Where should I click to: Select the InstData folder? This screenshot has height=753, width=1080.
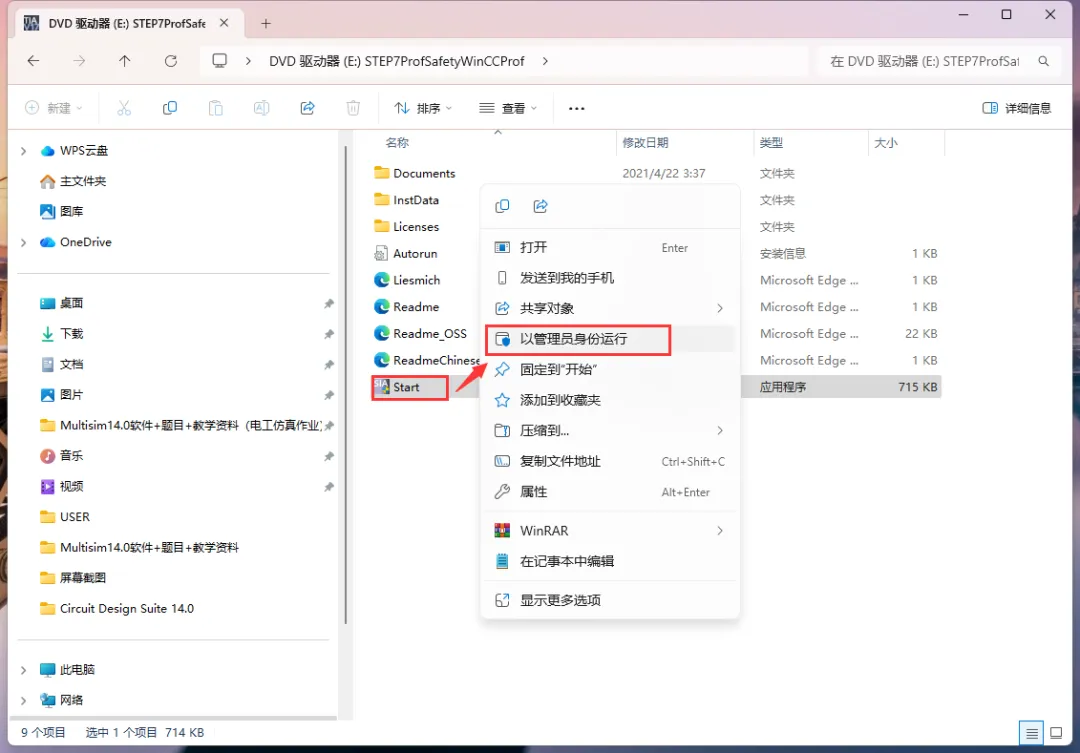click(406, 200)
